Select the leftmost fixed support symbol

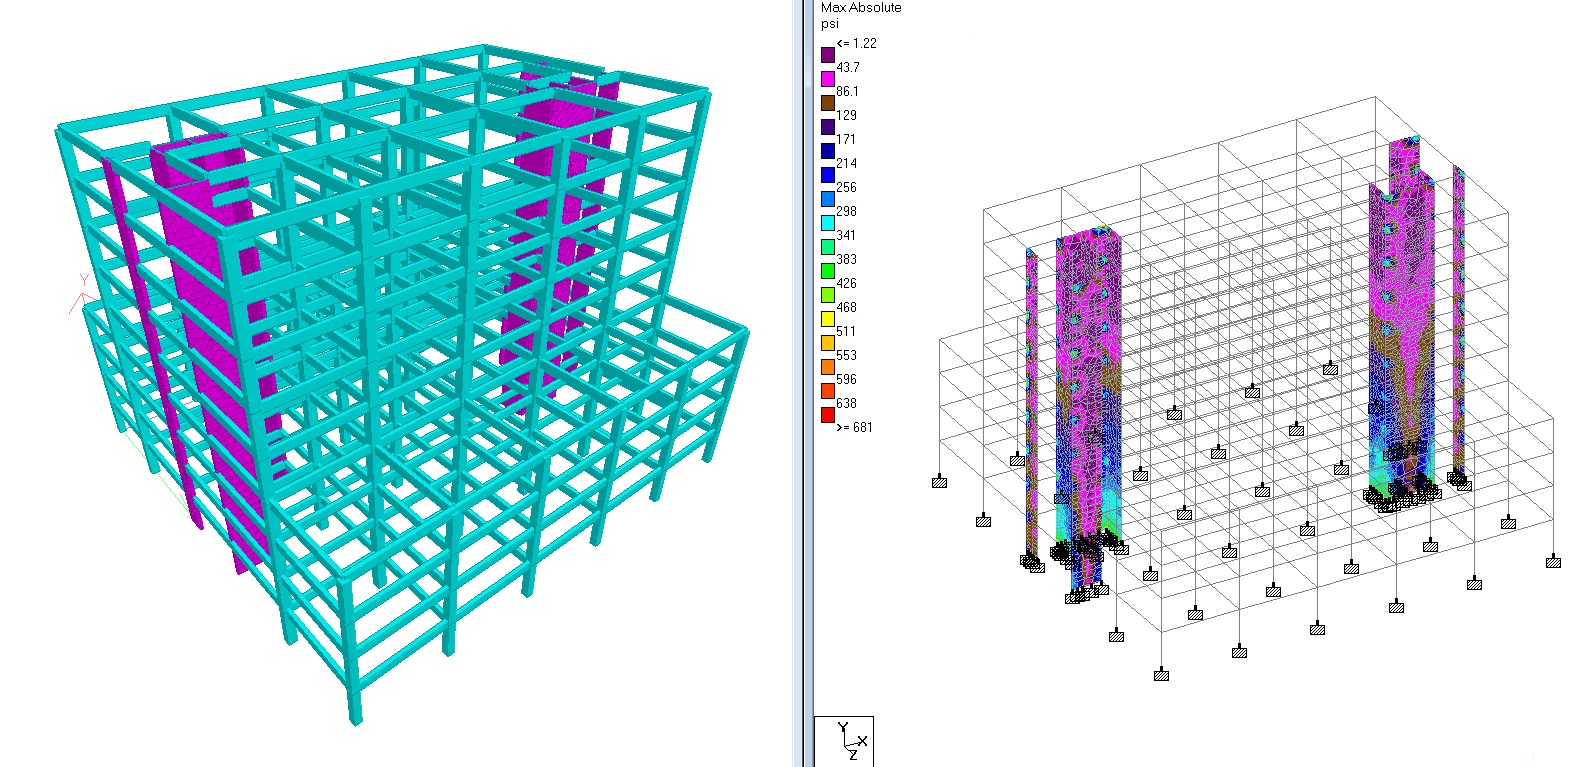939,483
